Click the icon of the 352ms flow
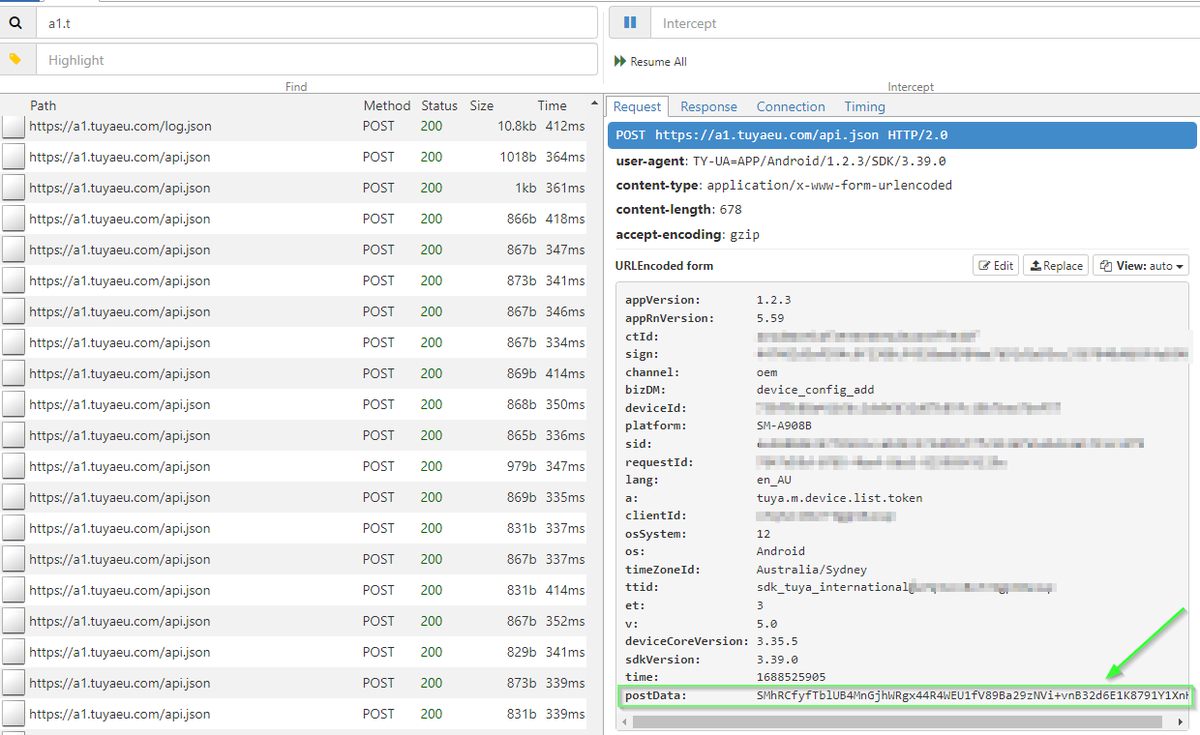Image resolution: width=1200 pixels, height=735 pixels. (x=13, y=621)
